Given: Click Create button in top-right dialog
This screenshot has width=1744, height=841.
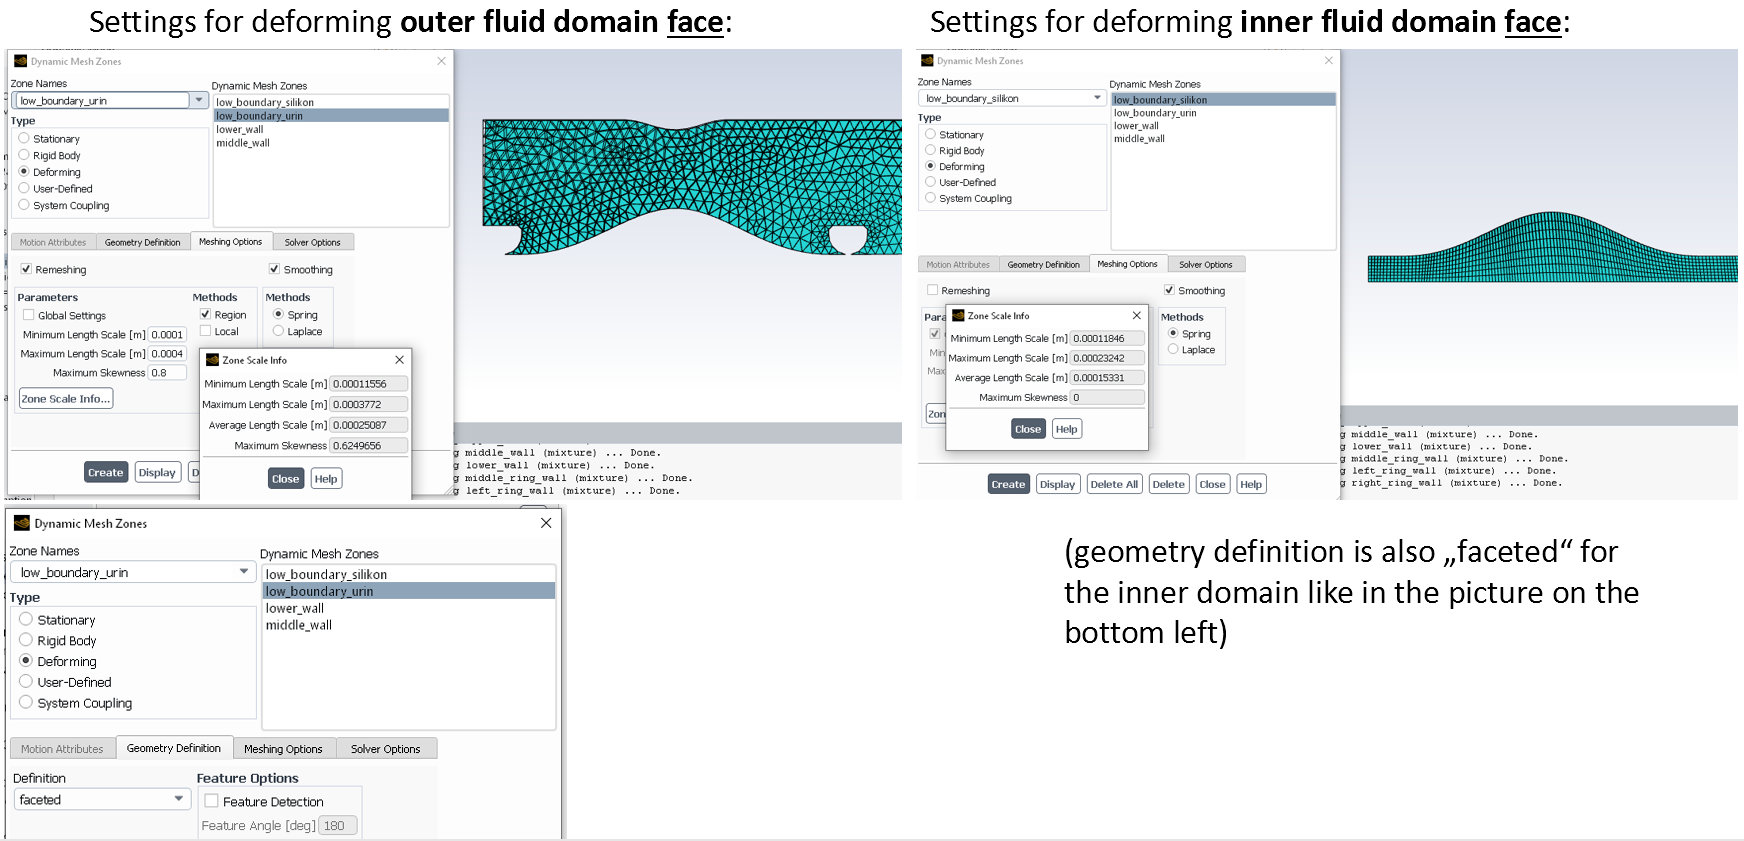Looking at the screenshot, I should pos(1008,484).
